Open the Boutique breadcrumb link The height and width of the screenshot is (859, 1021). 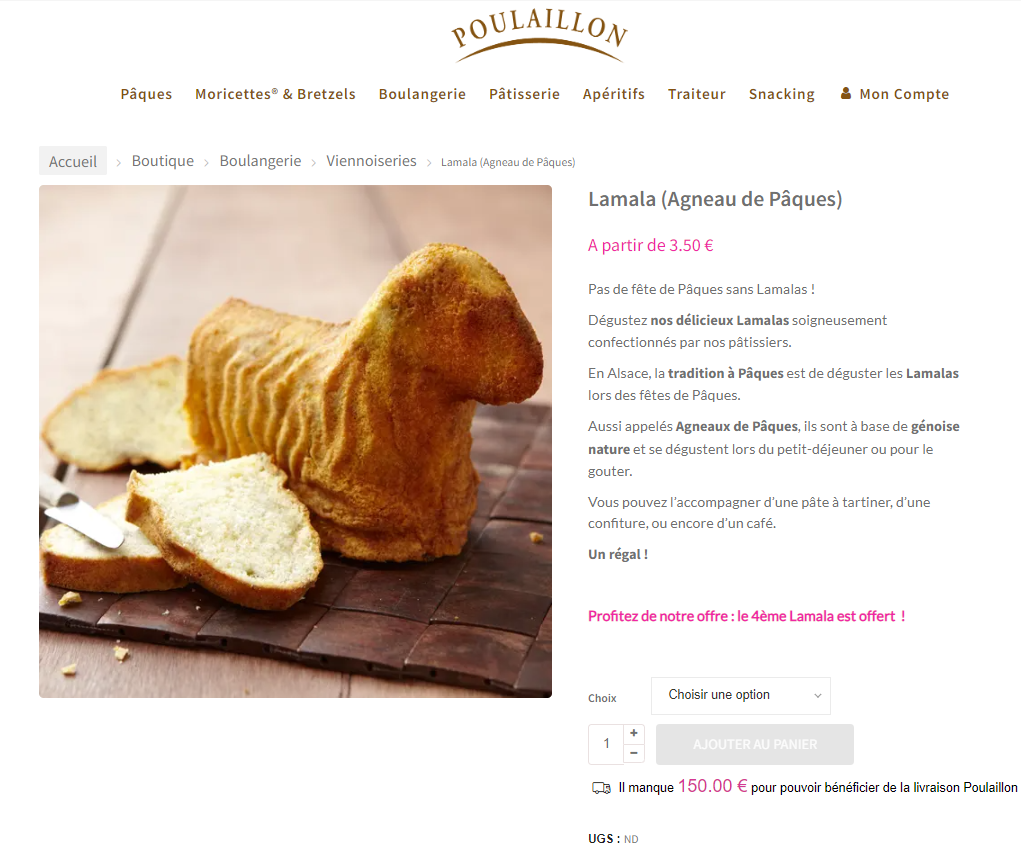click(163, 161)
